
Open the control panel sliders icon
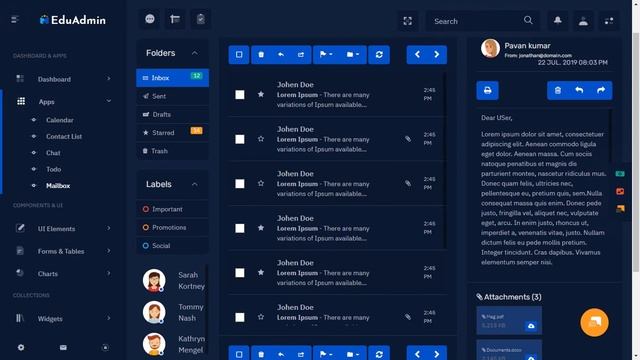[x=609, y=20]
